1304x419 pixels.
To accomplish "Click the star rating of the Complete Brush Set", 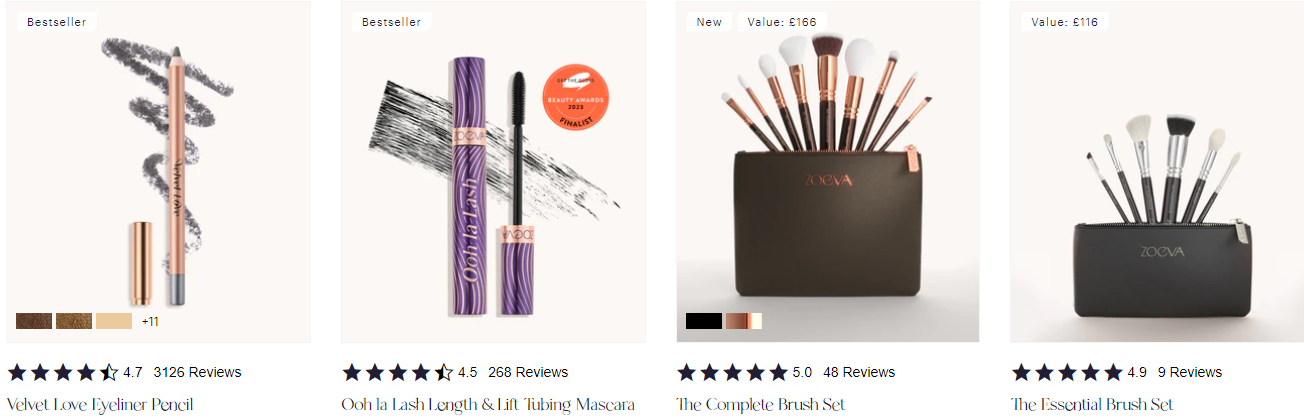I will [x=733, y=372].
